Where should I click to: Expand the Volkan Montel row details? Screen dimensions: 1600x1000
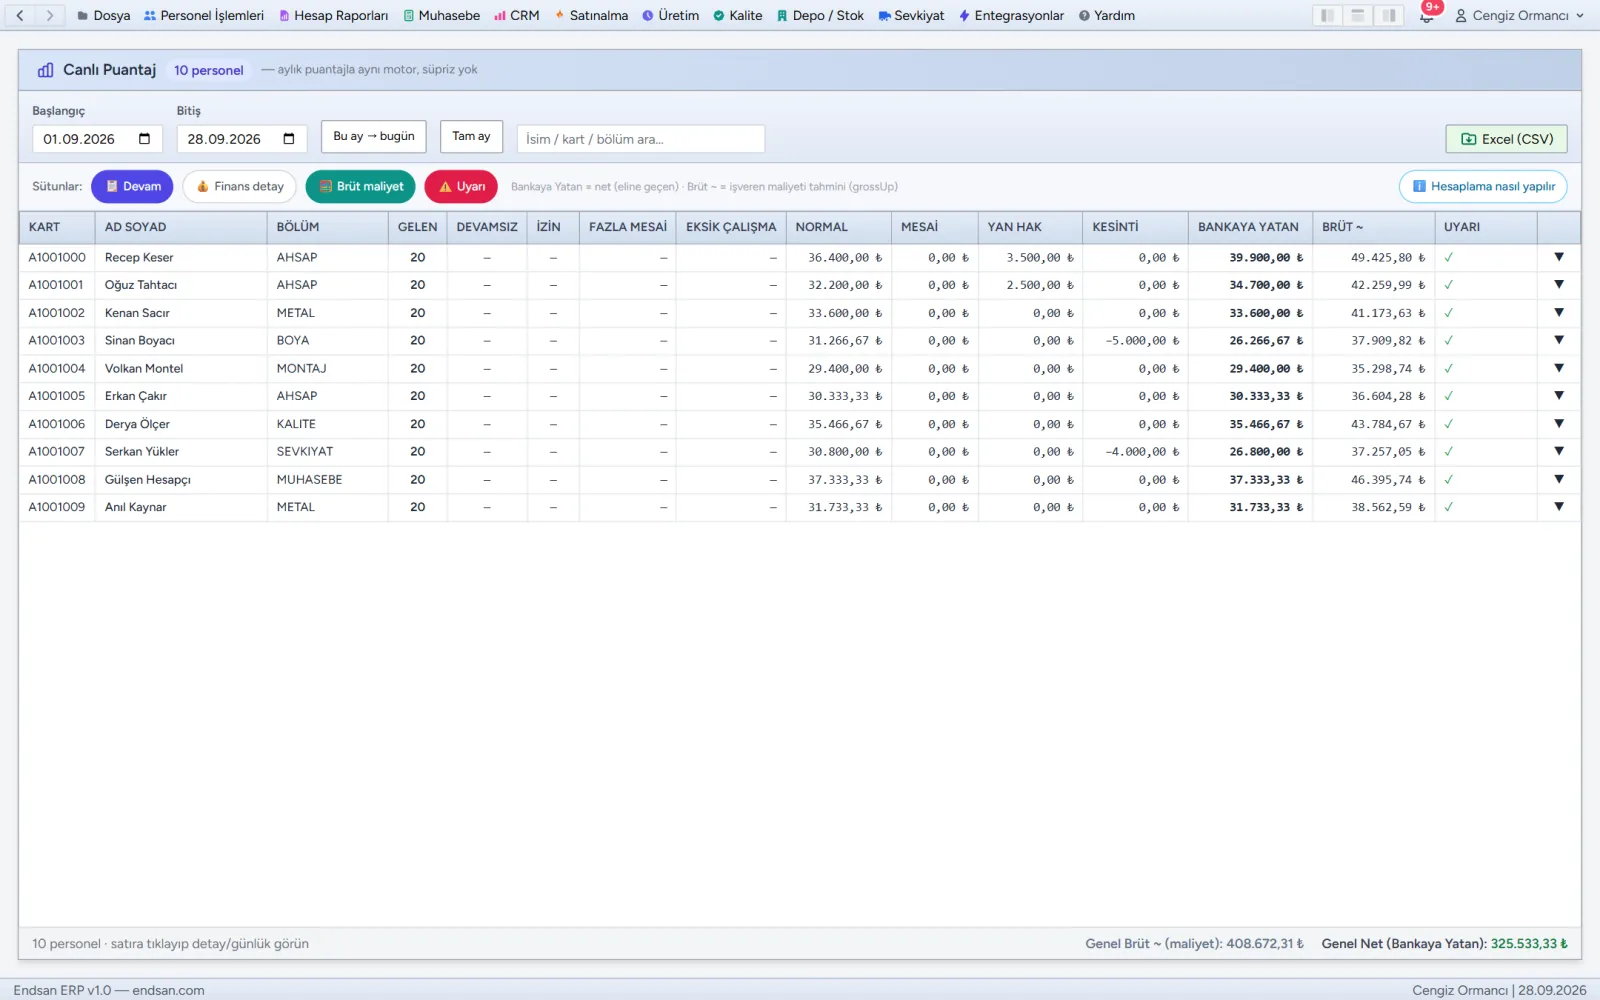click(x=1559, y=369)
